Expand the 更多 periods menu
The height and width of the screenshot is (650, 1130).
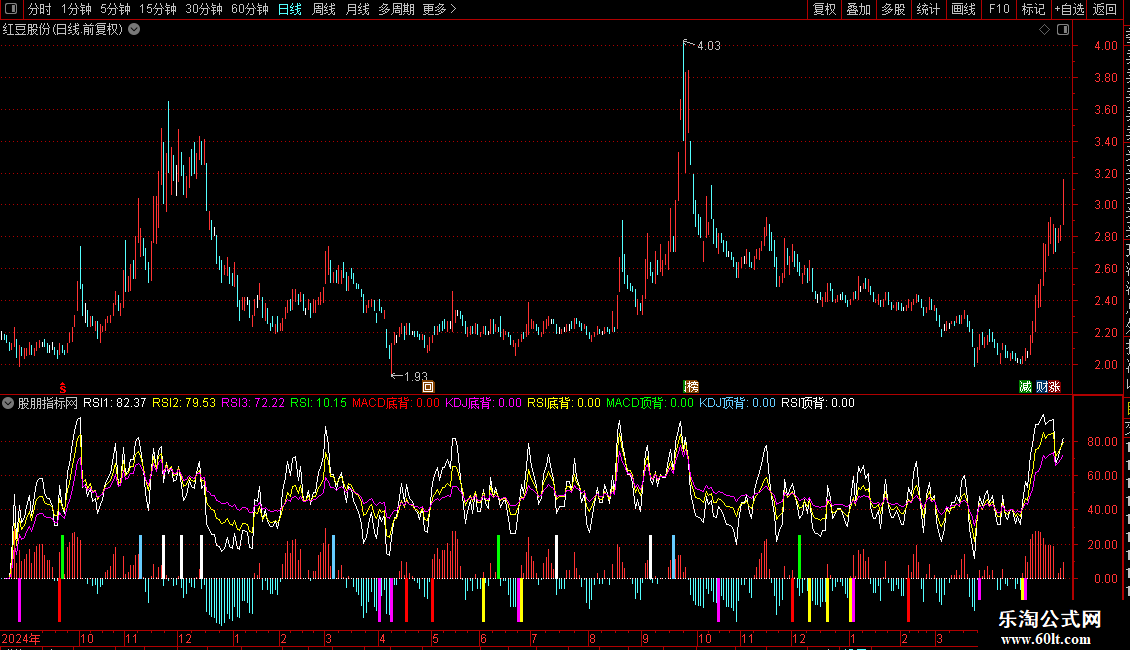pos(440,9)
